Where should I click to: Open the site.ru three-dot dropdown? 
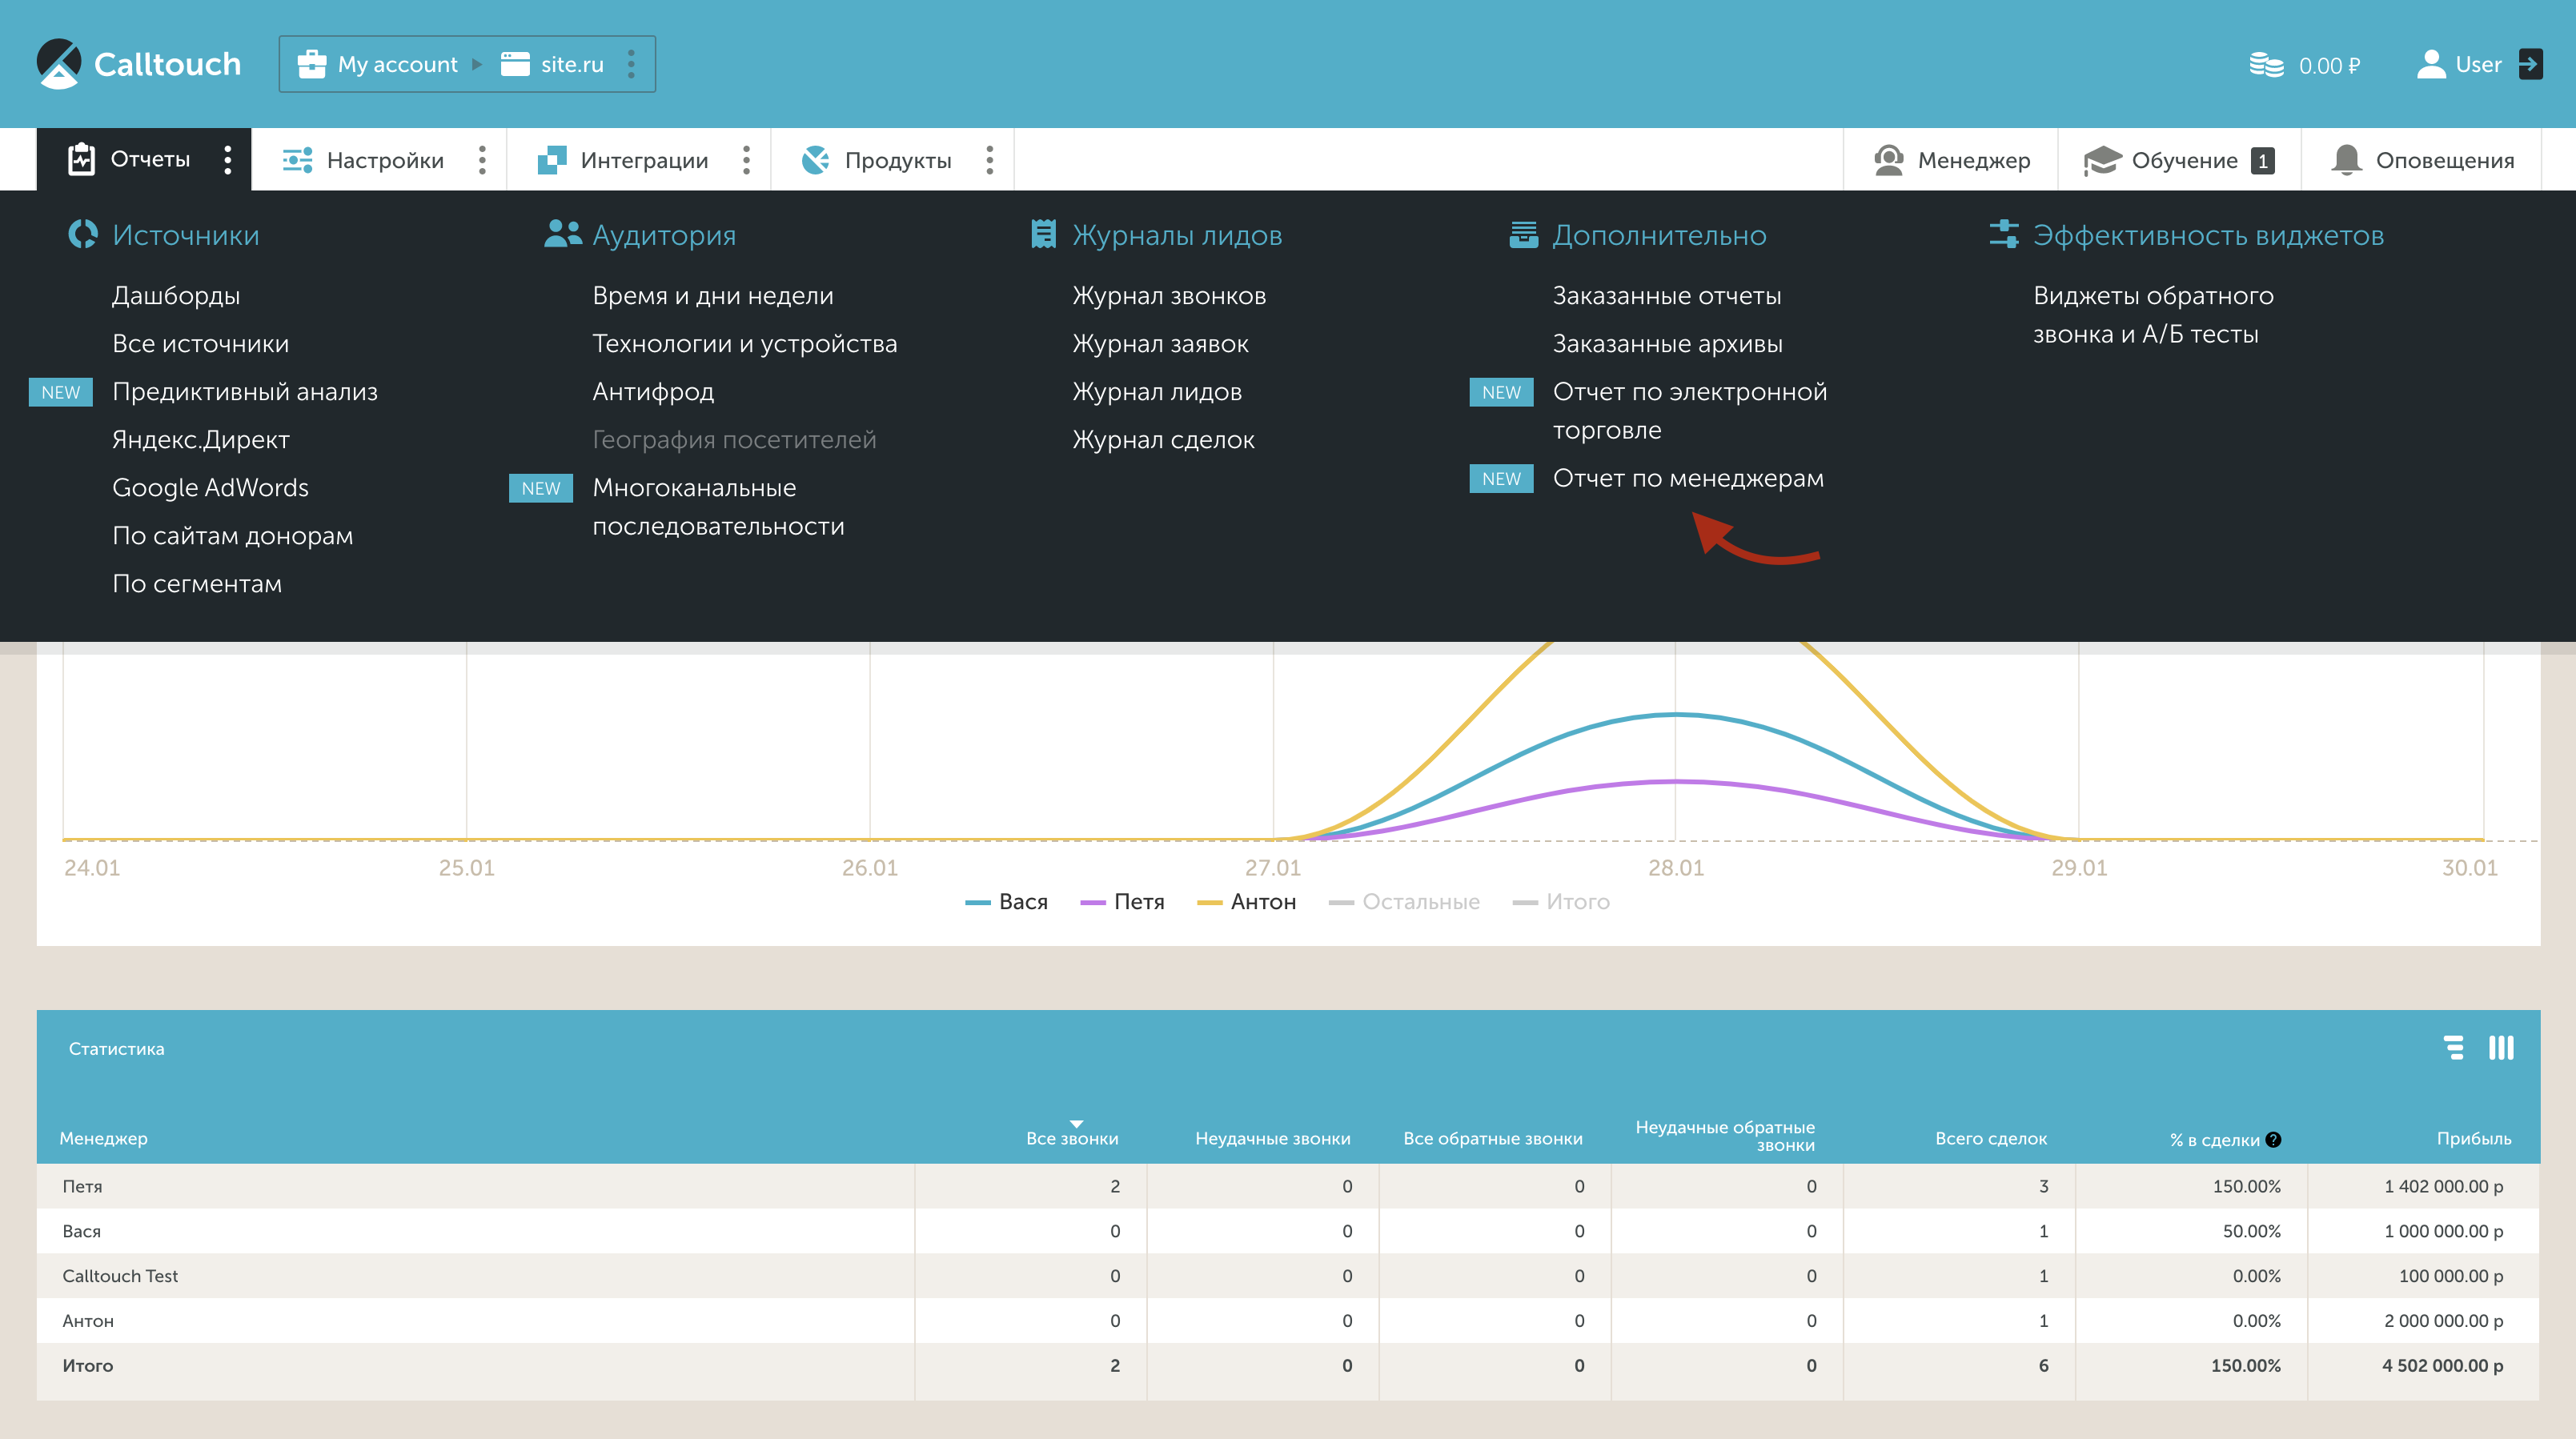pos(631,64)
